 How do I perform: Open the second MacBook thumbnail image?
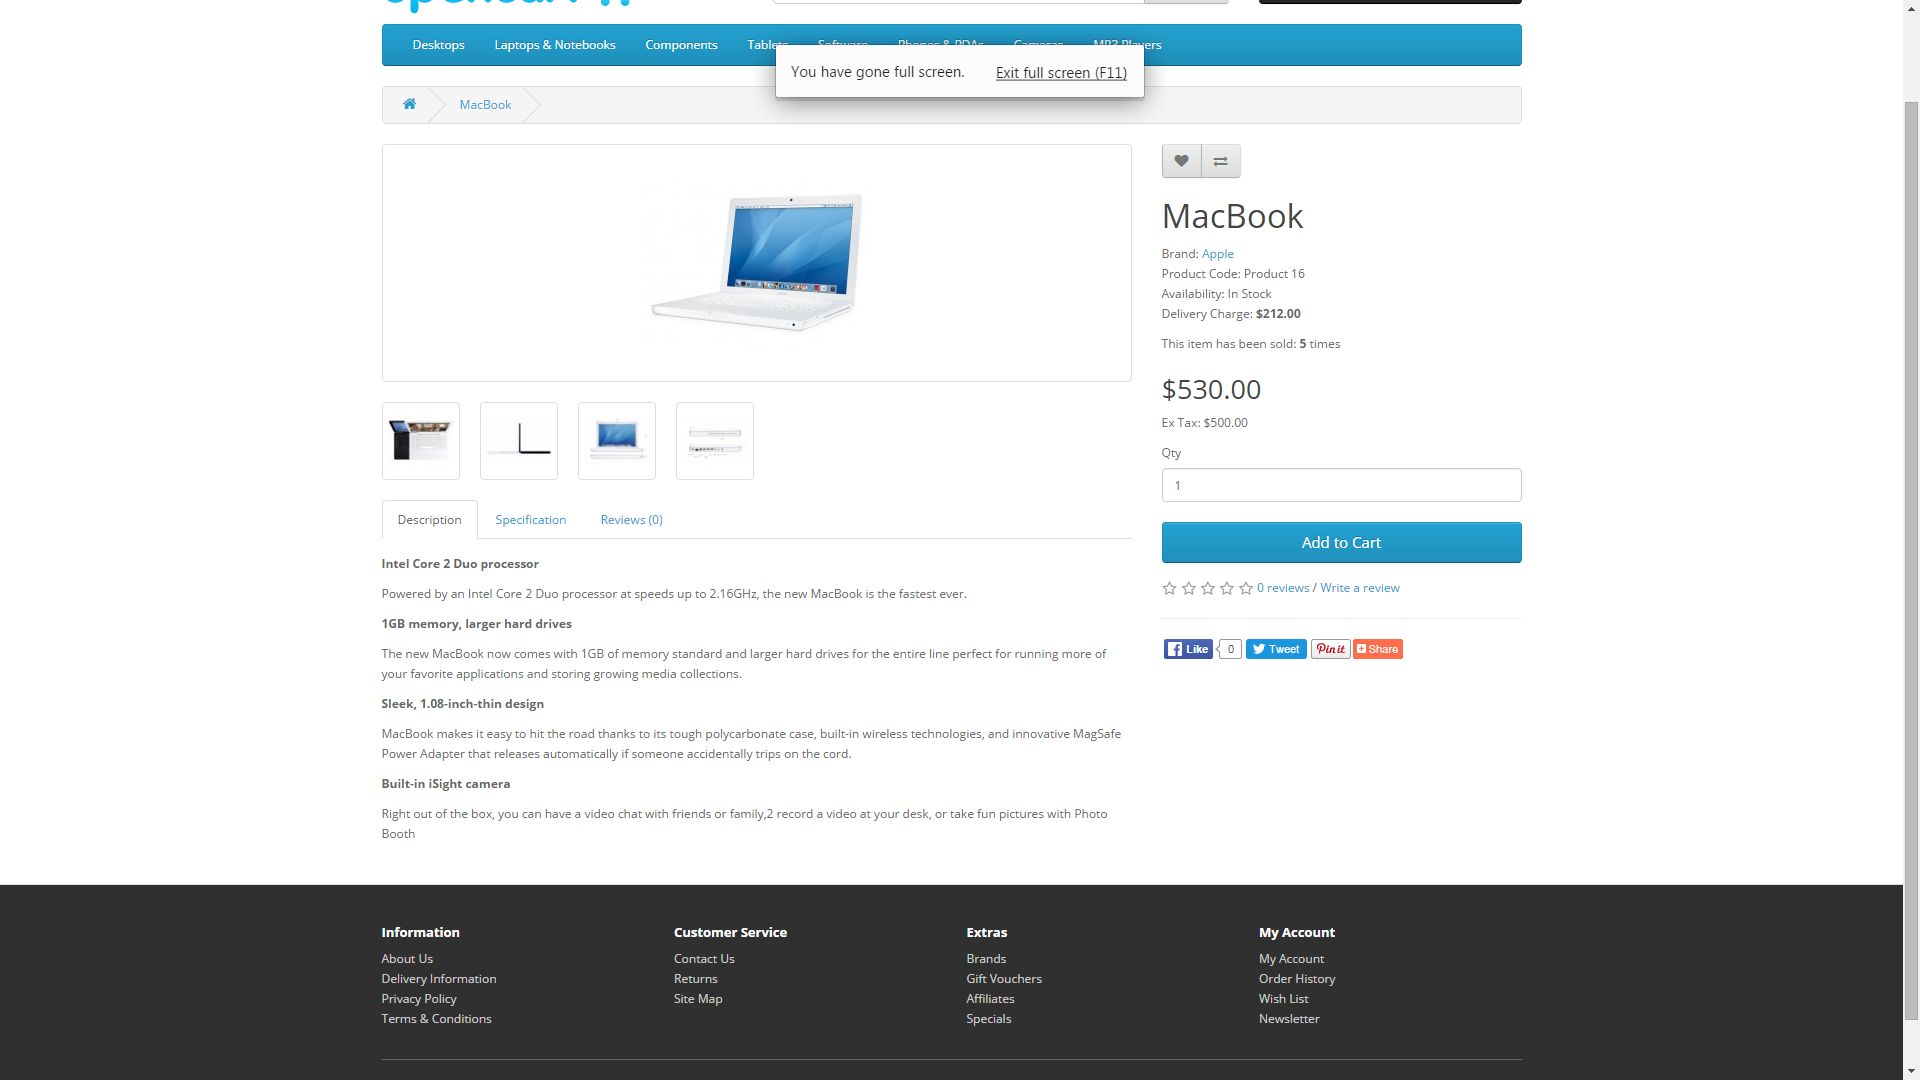(519, 441)
